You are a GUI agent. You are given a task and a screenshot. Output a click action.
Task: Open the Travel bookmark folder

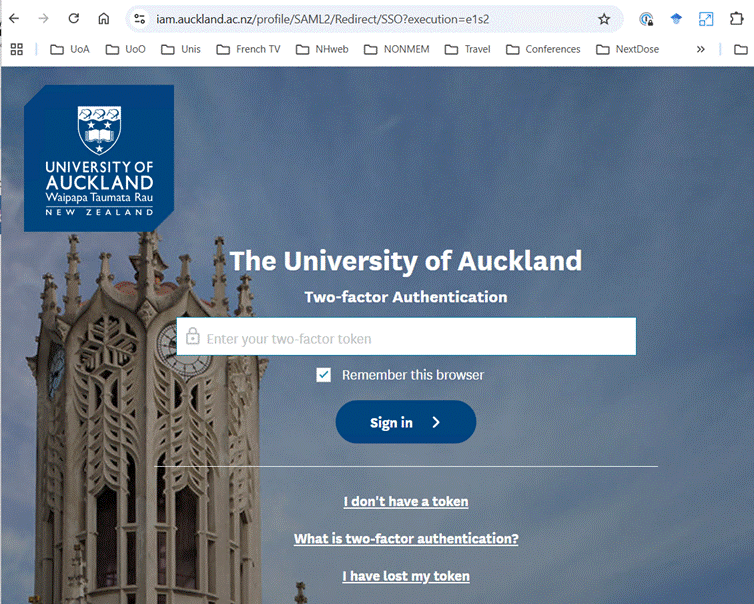click(467, 49)
